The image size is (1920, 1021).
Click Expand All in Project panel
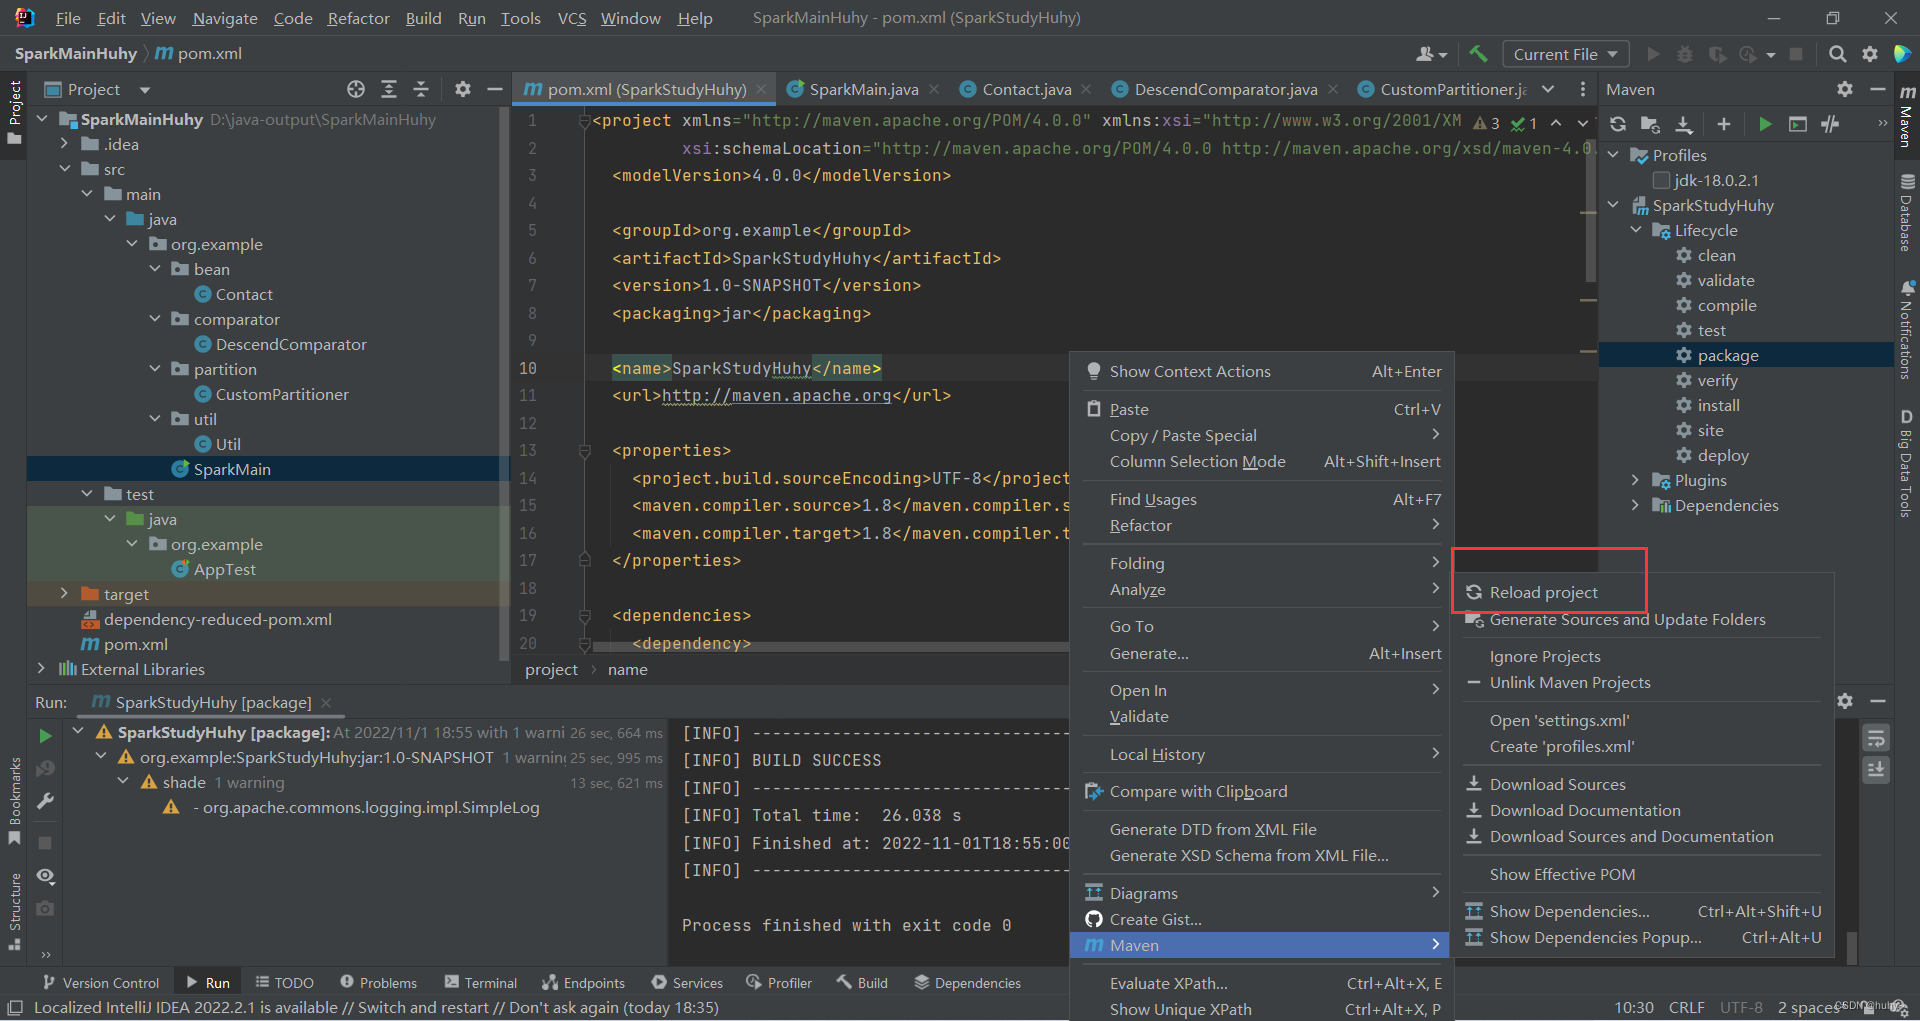click(389, 89)
